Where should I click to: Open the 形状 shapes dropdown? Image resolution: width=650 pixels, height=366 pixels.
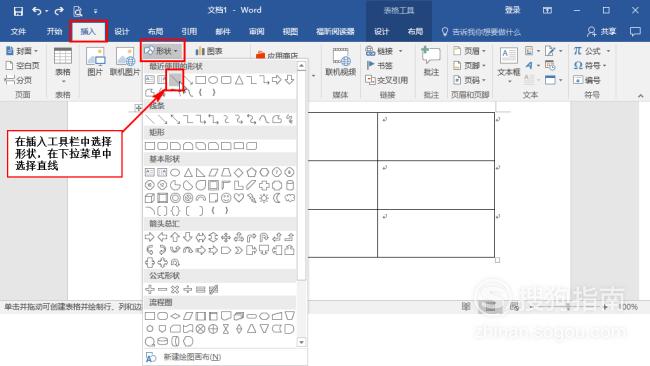[162, 51]
